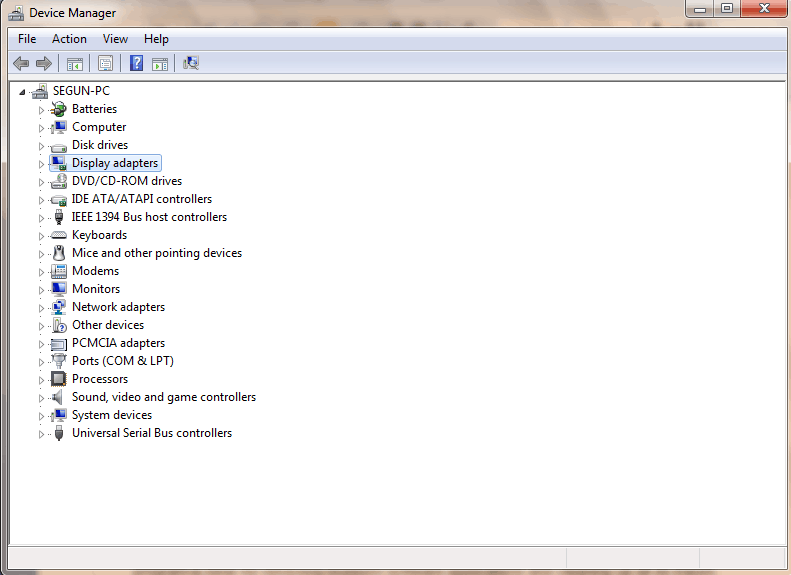Expand Universal Serial Bus controllers arrow
791x575 pixels.
(x=41, y=434)
